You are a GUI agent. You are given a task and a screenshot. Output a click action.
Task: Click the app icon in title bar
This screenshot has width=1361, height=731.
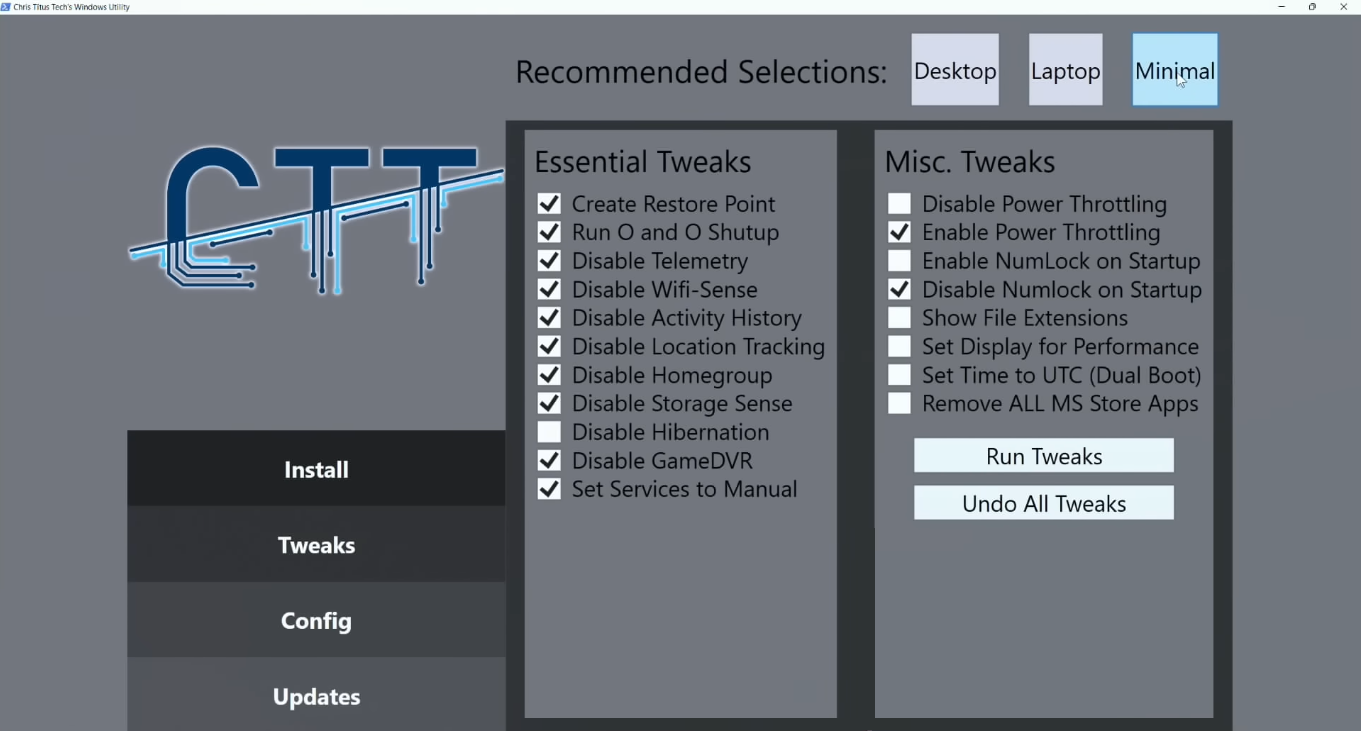6,7
